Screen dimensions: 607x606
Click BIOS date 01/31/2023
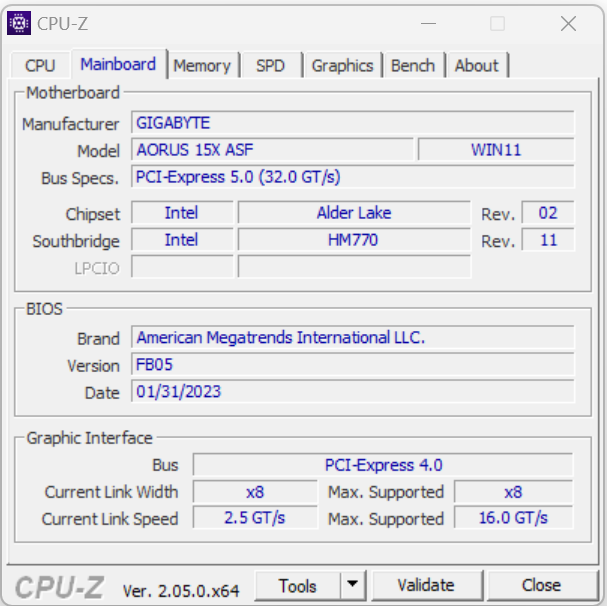(x=353, y=391)
